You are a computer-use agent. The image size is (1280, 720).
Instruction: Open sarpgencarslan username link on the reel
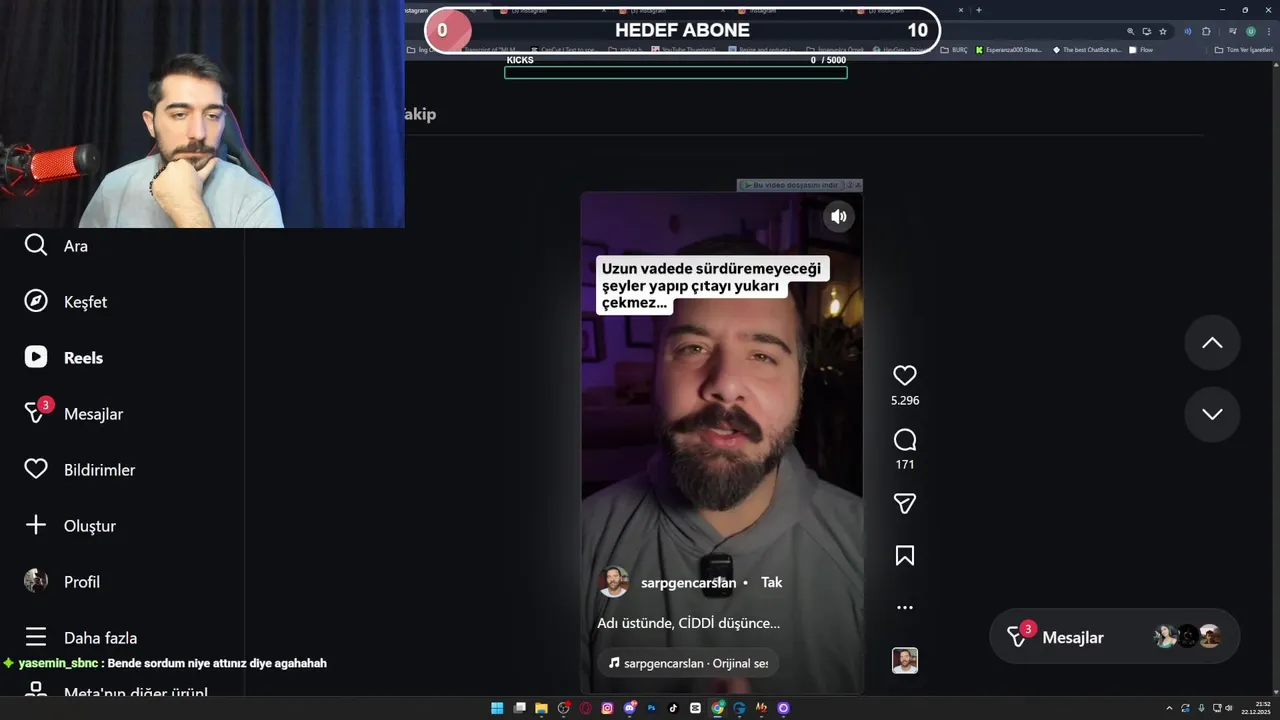688,583
